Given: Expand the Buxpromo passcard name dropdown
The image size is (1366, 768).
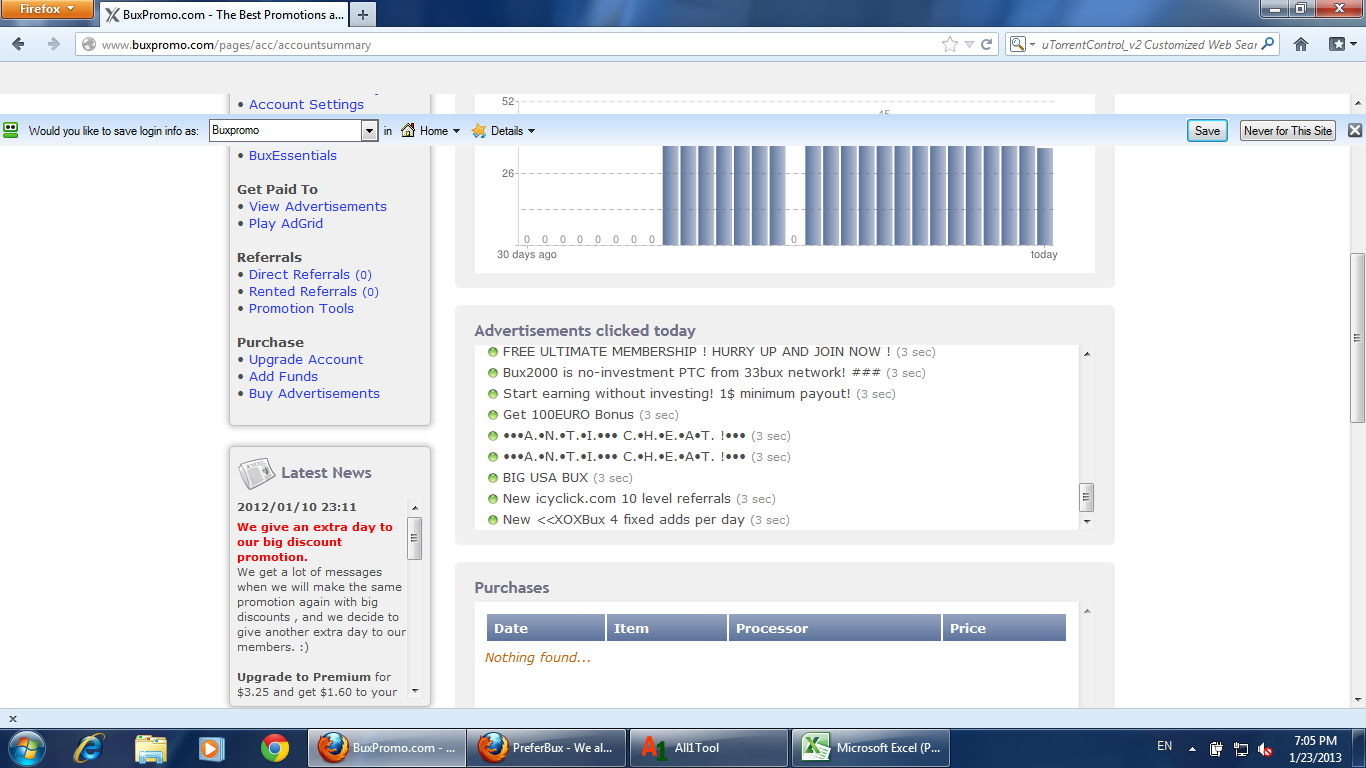Looking at the screenshot, I should click(369, 131).
